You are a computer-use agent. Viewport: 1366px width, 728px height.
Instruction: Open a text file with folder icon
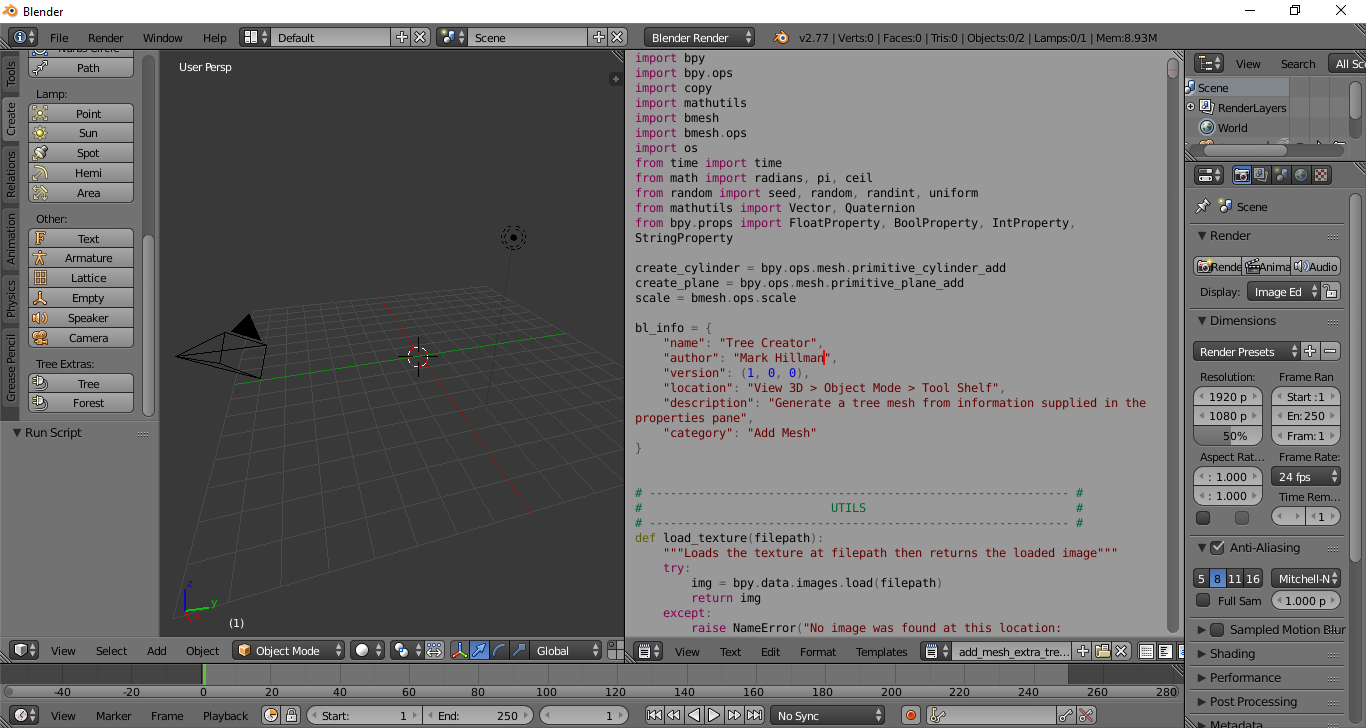(x=1102, y=651)
